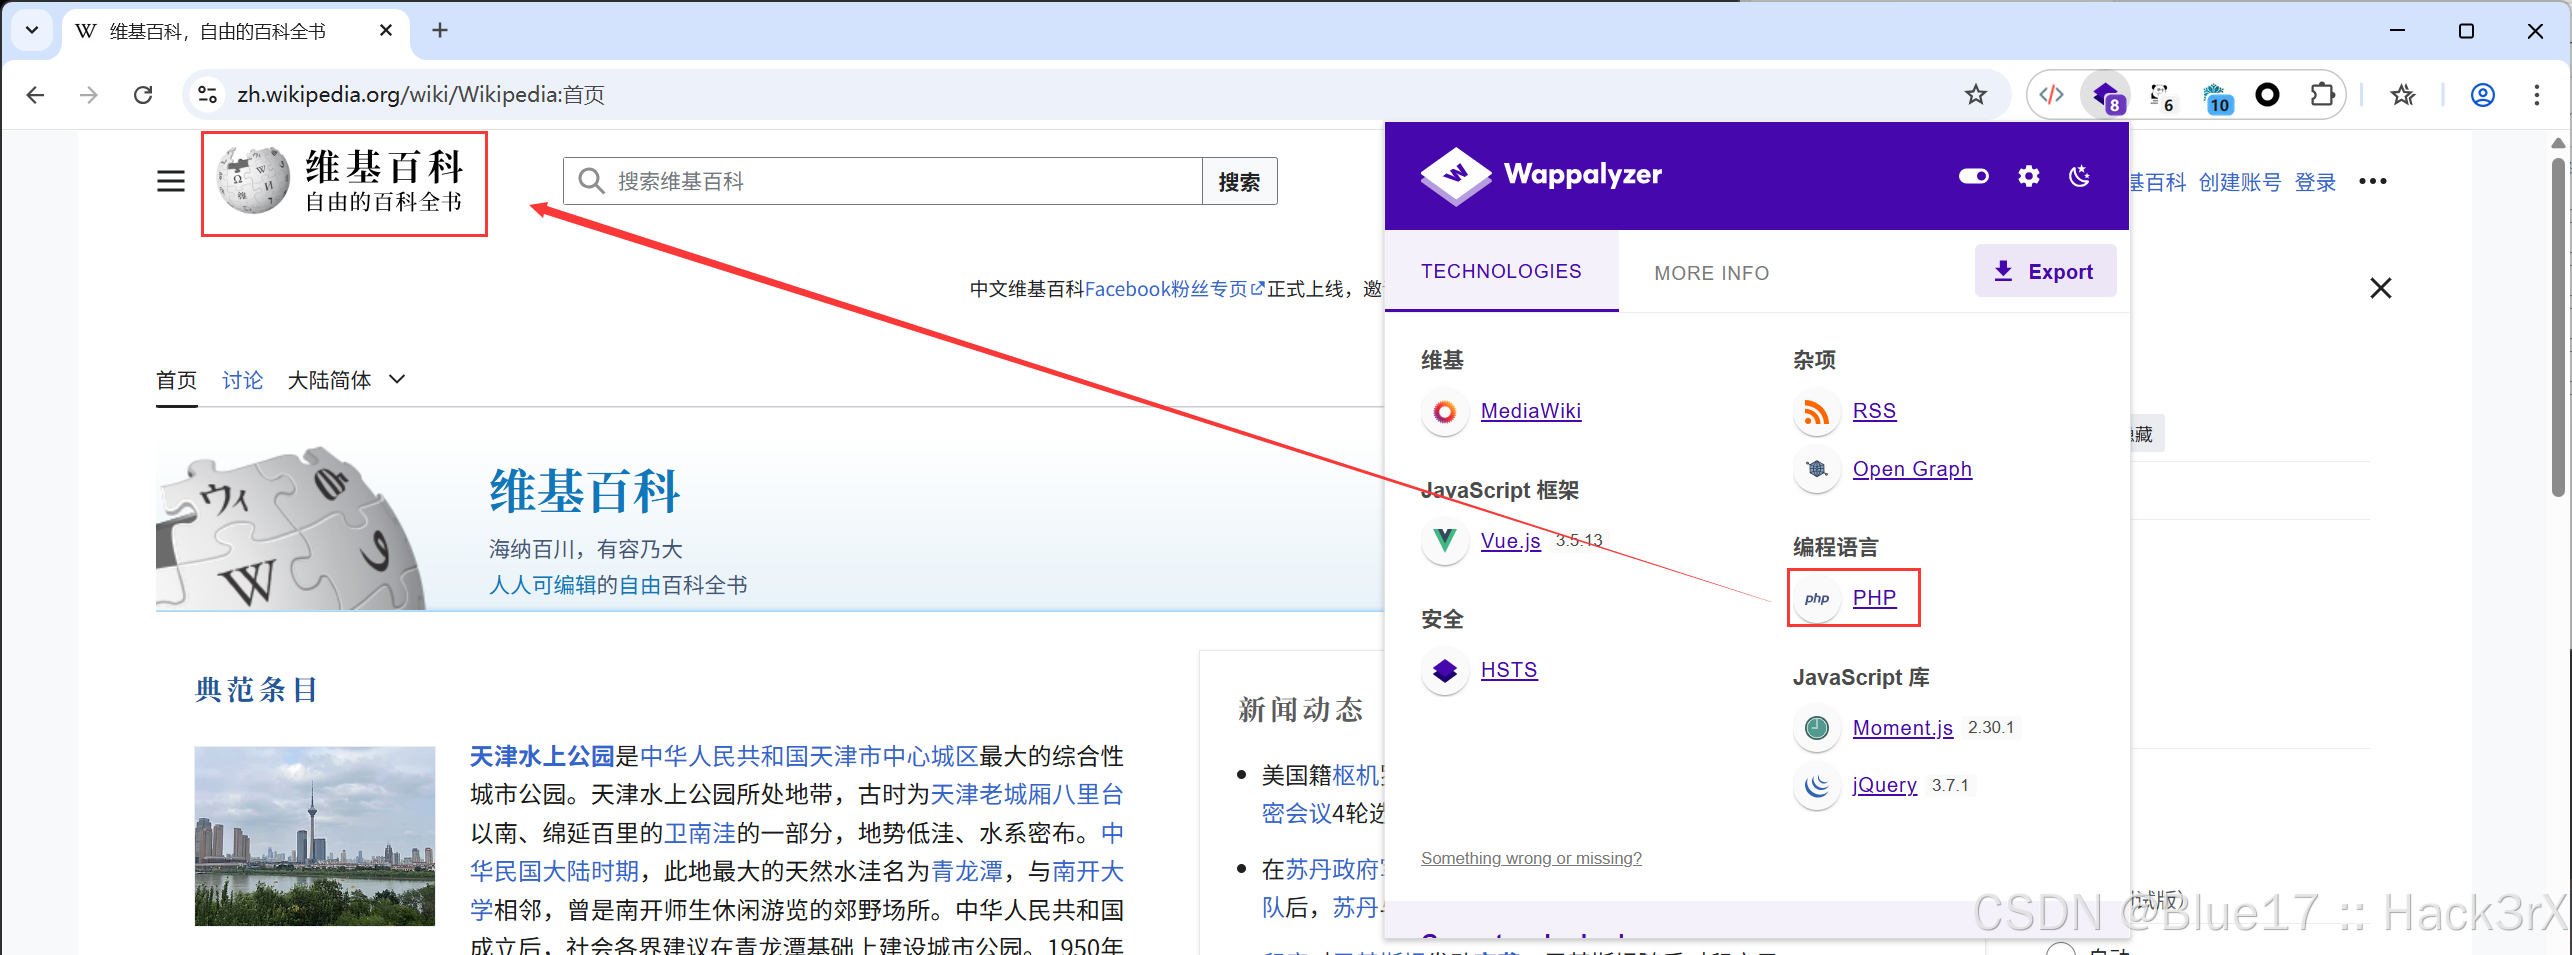This screenshot has width=2572, height=955.
Task: Open site information icon in address bar
Action: (207, 95)
